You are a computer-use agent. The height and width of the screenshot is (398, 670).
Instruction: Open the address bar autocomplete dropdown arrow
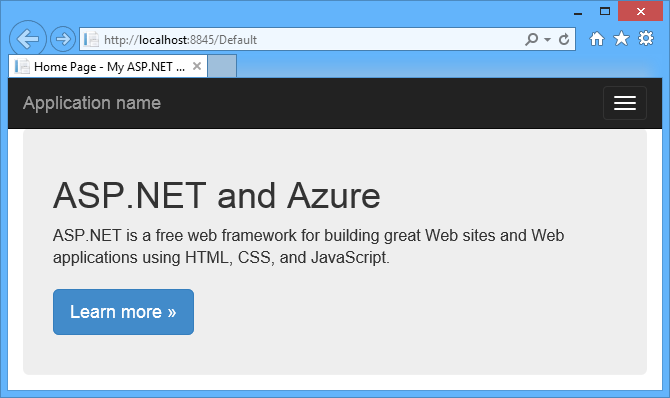point(547,40)
